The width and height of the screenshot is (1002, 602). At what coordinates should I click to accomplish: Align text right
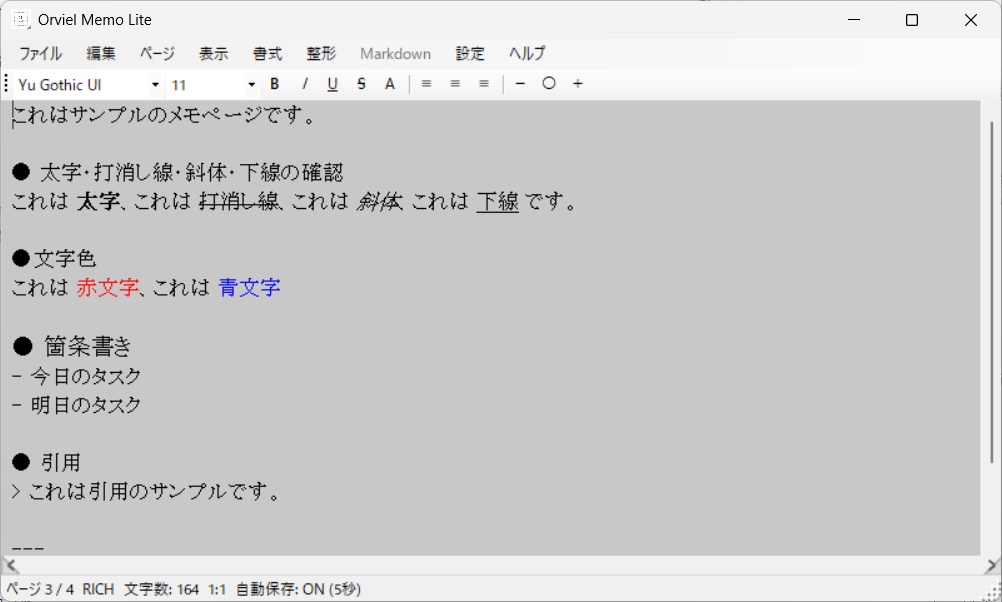[x=484, y=84]
